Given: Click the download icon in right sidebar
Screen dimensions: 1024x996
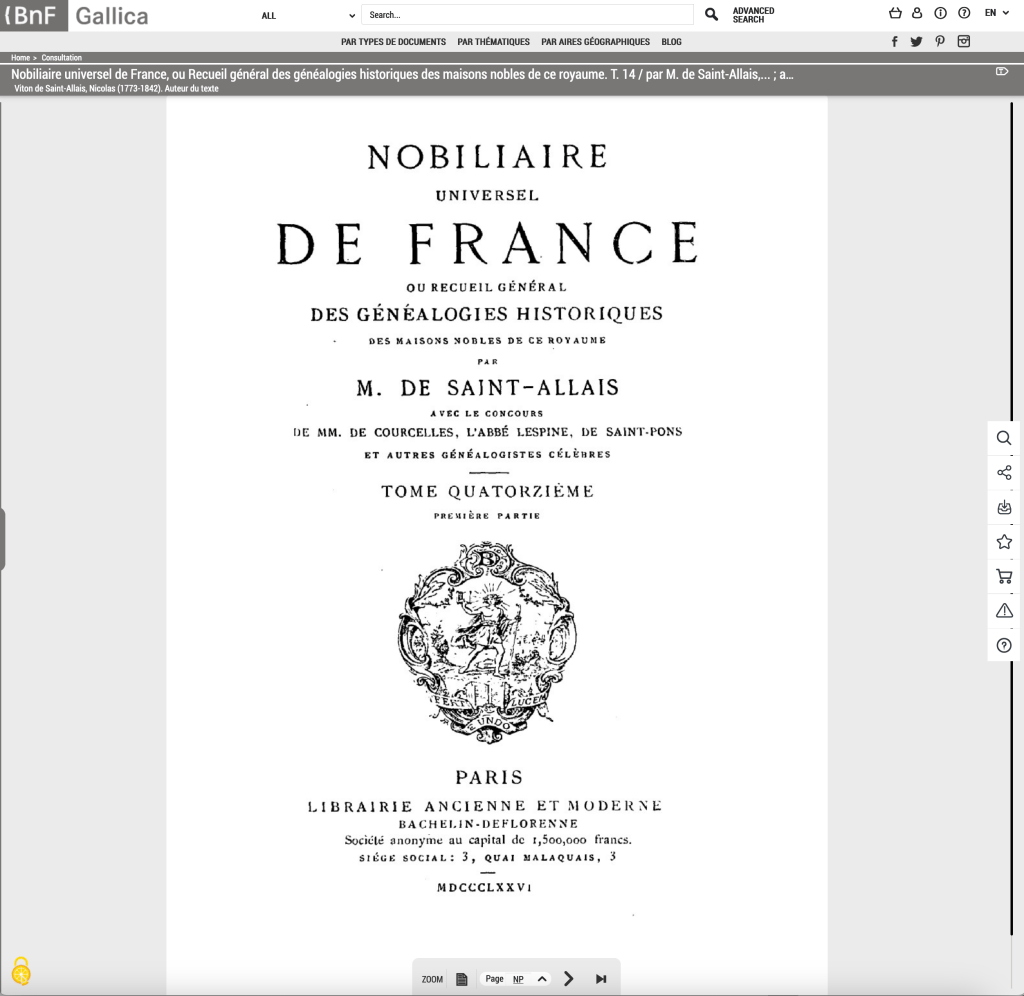Looking at the screenshot, I should click(x=1004, y=508).
